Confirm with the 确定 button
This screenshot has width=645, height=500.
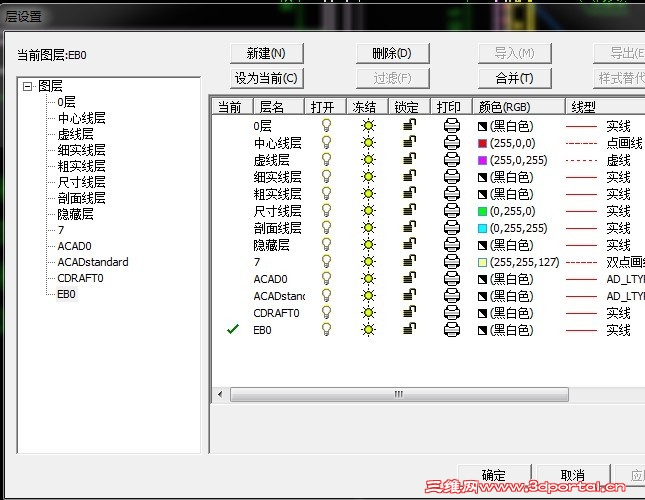coord(494,475)
